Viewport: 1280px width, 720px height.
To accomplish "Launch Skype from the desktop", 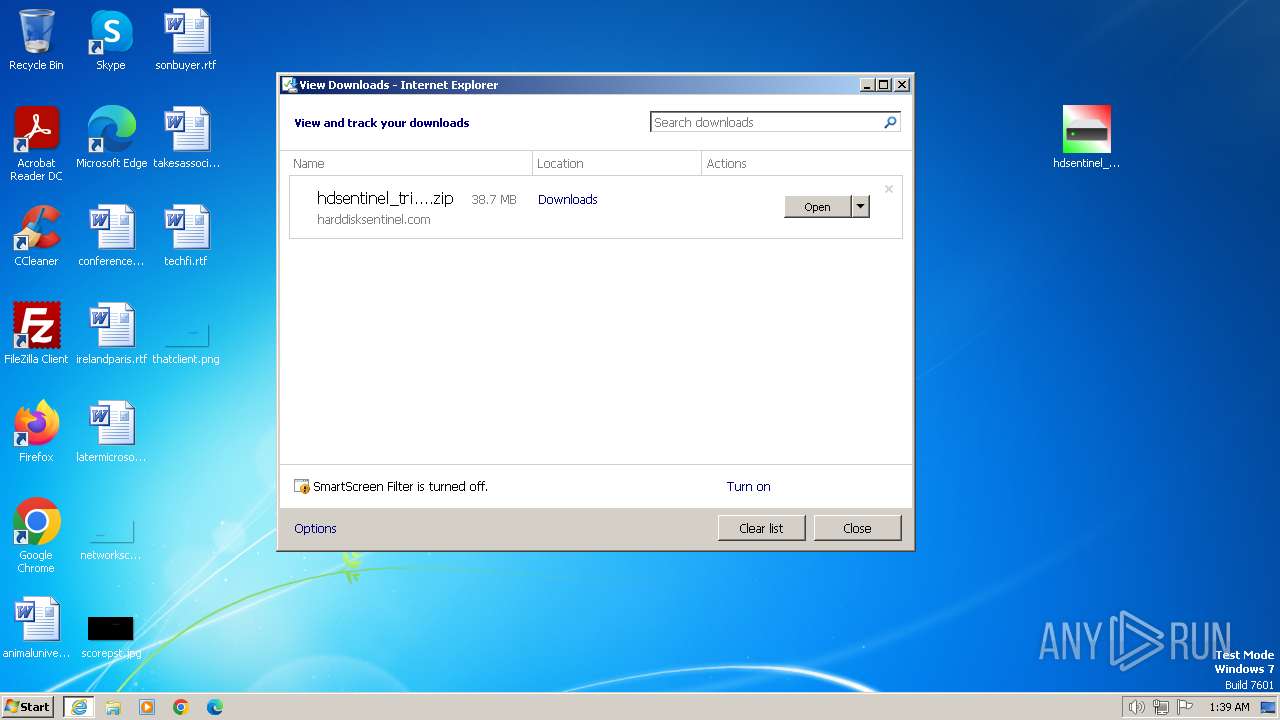I will [x=111, y=40].
